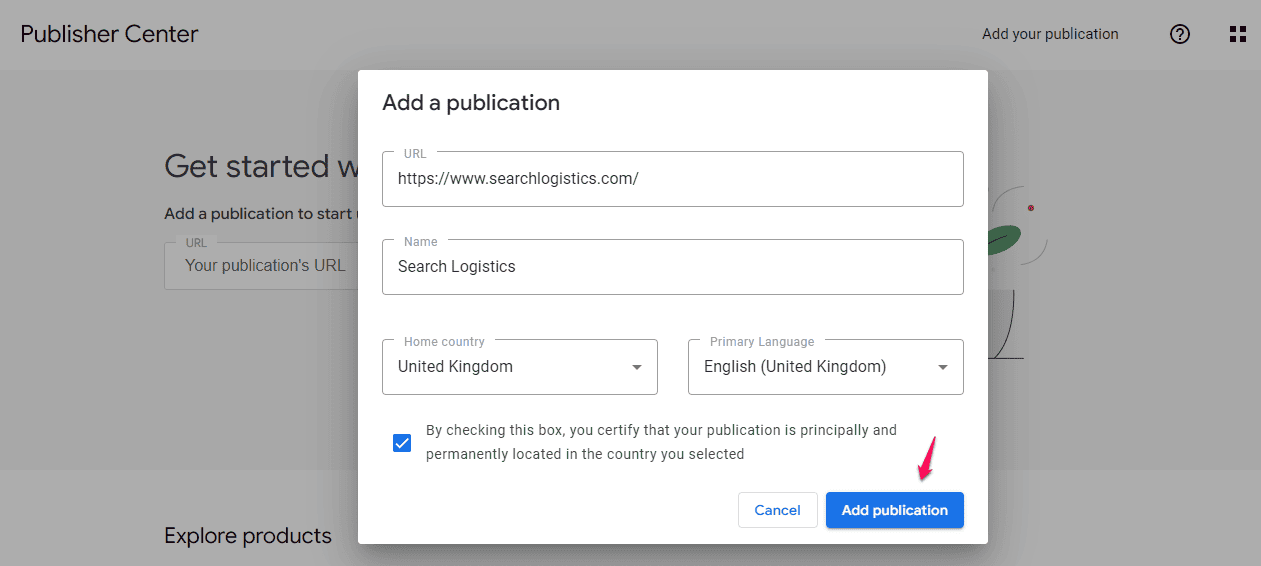Screen dimensions: 1261x566
Task: Click Add your publication in header
Action: pyautogui.click(x=1050, y=34)
